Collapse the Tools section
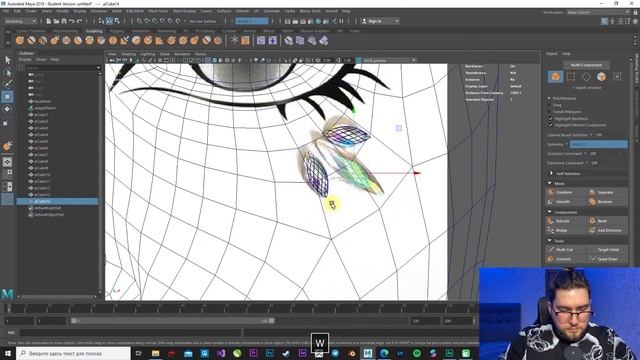This screenshot has width=640, height=360. pos(550,241)
